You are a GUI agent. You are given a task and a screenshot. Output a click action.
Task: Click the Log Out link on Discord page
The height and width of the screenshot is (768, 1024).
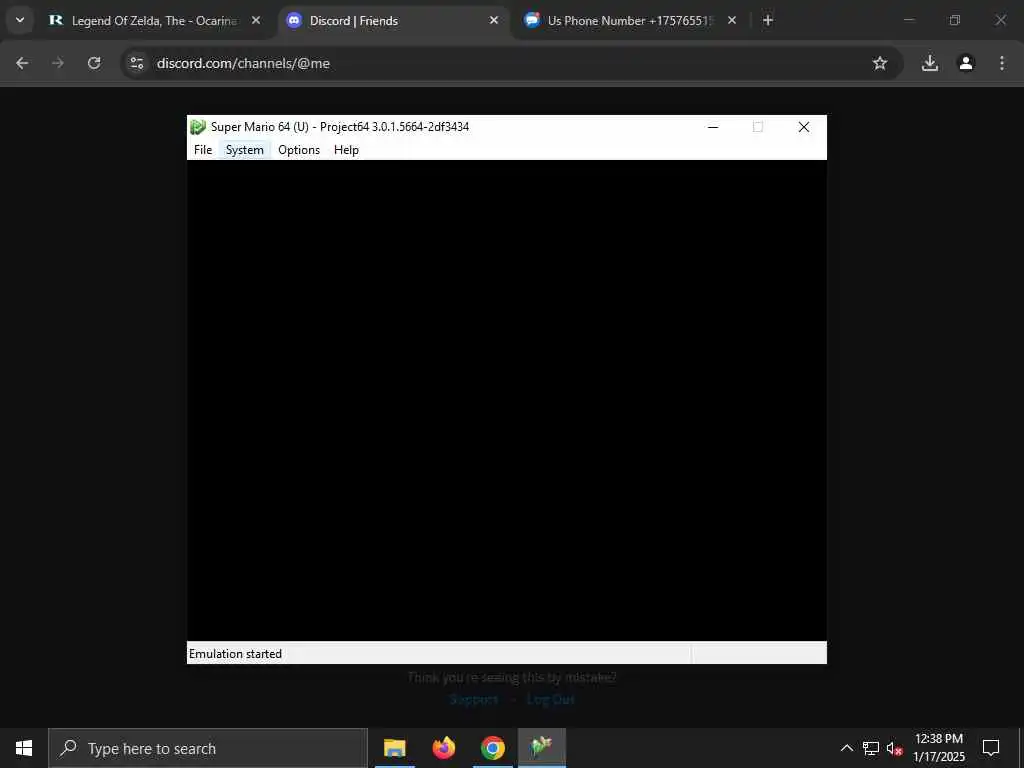pyautogui.click(x=550, y=699)
